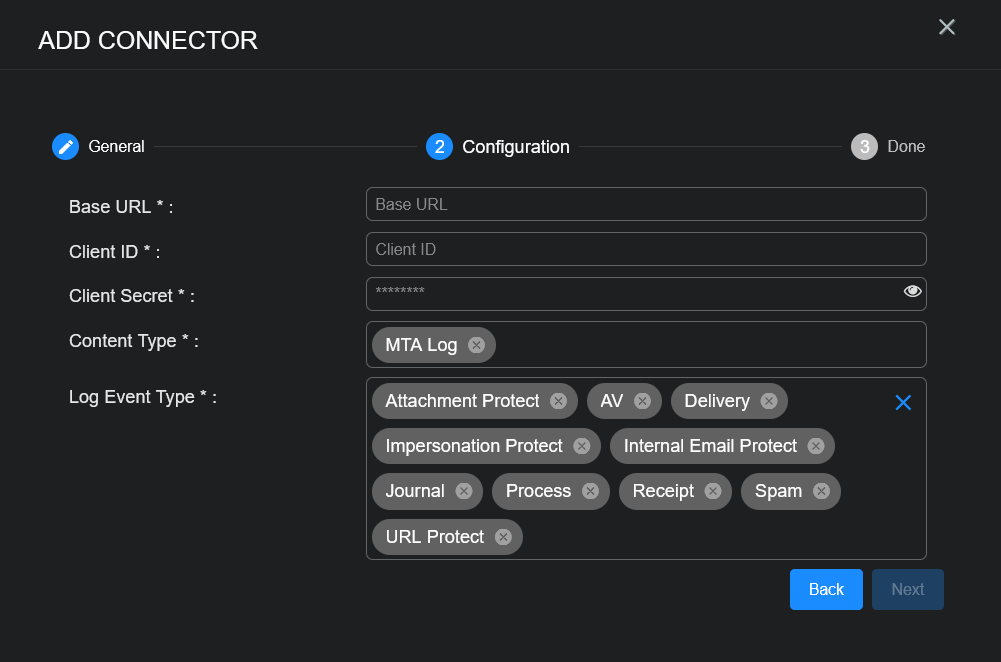Show the Client Secret value

[x=912, y=291]
